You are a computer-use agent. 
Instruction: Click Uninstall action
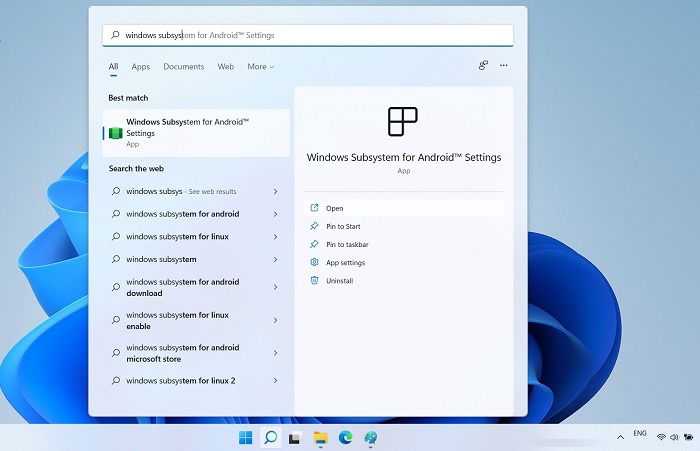[339, 281]
